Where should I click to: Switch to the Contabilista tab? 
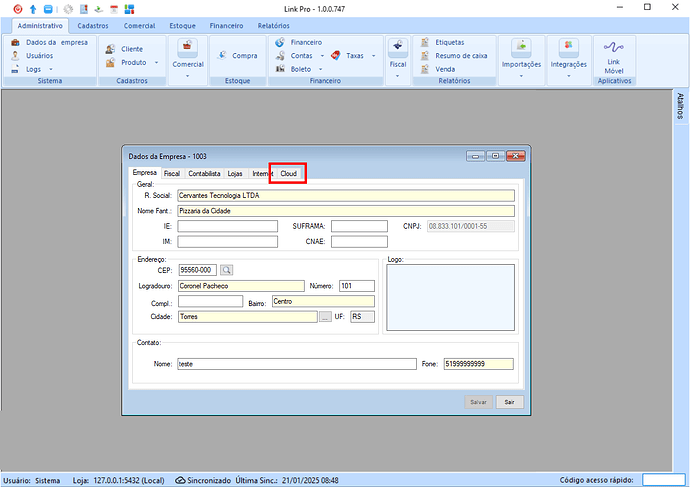tap(204, 174)
